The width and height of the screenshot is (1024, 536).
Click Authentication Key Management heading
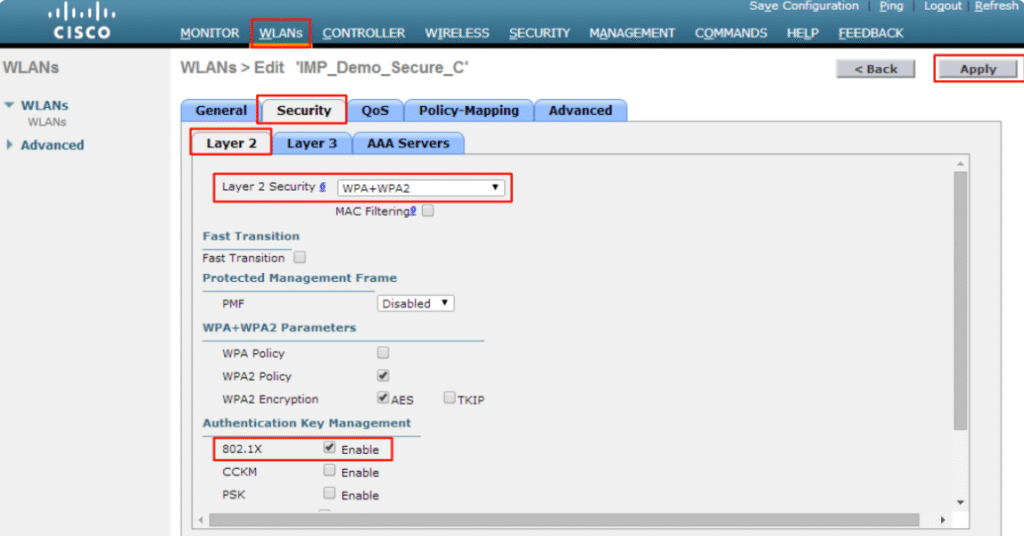pyautogui.click(x=306, y=423)
